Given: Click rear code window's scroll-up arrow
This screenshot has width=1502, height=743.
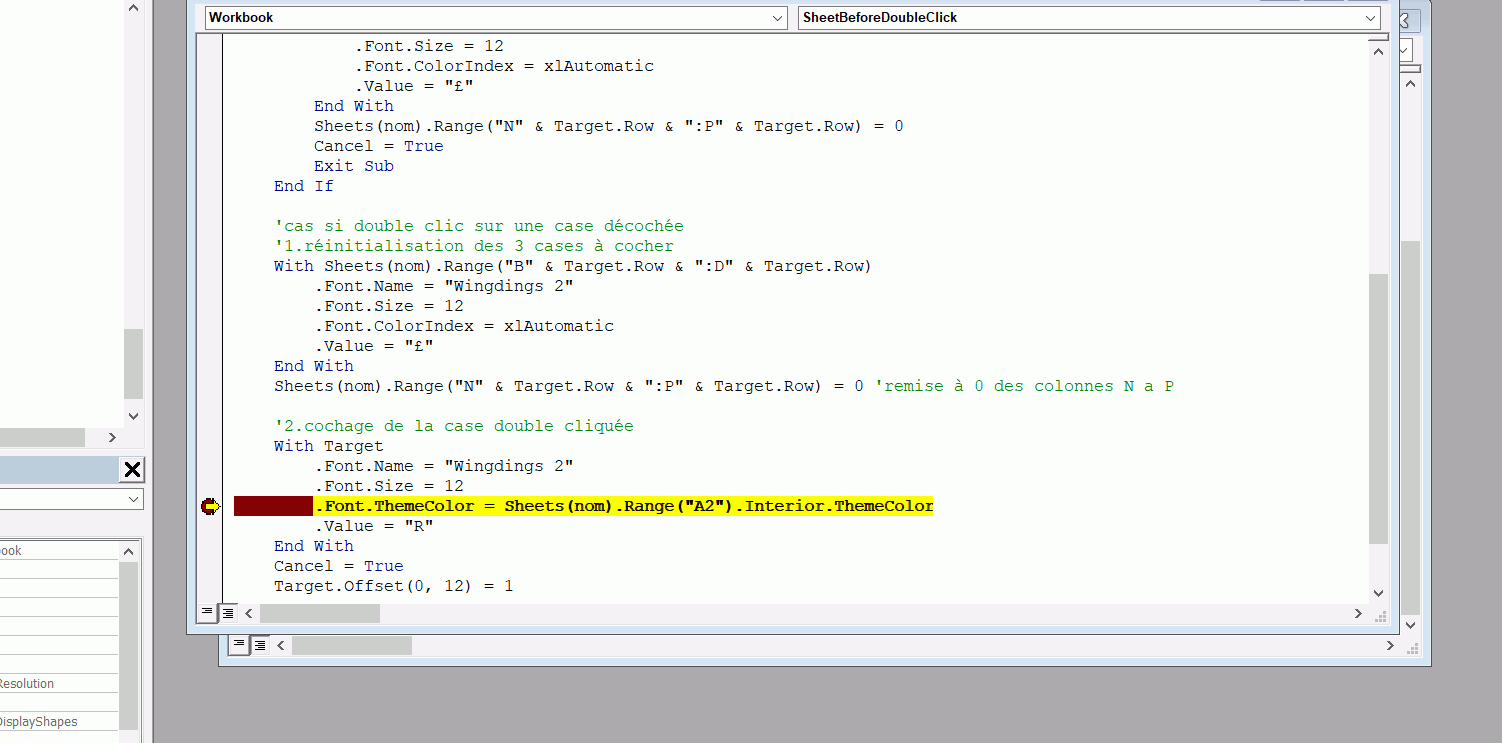Looking at the screenshot, I should [1411, 84].
